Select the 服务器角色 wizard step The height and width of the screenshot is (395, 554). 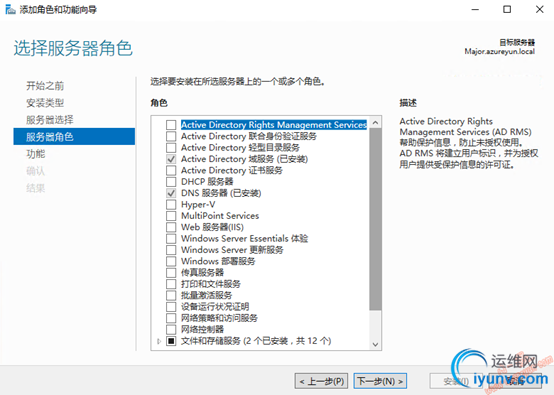[74, 136]
